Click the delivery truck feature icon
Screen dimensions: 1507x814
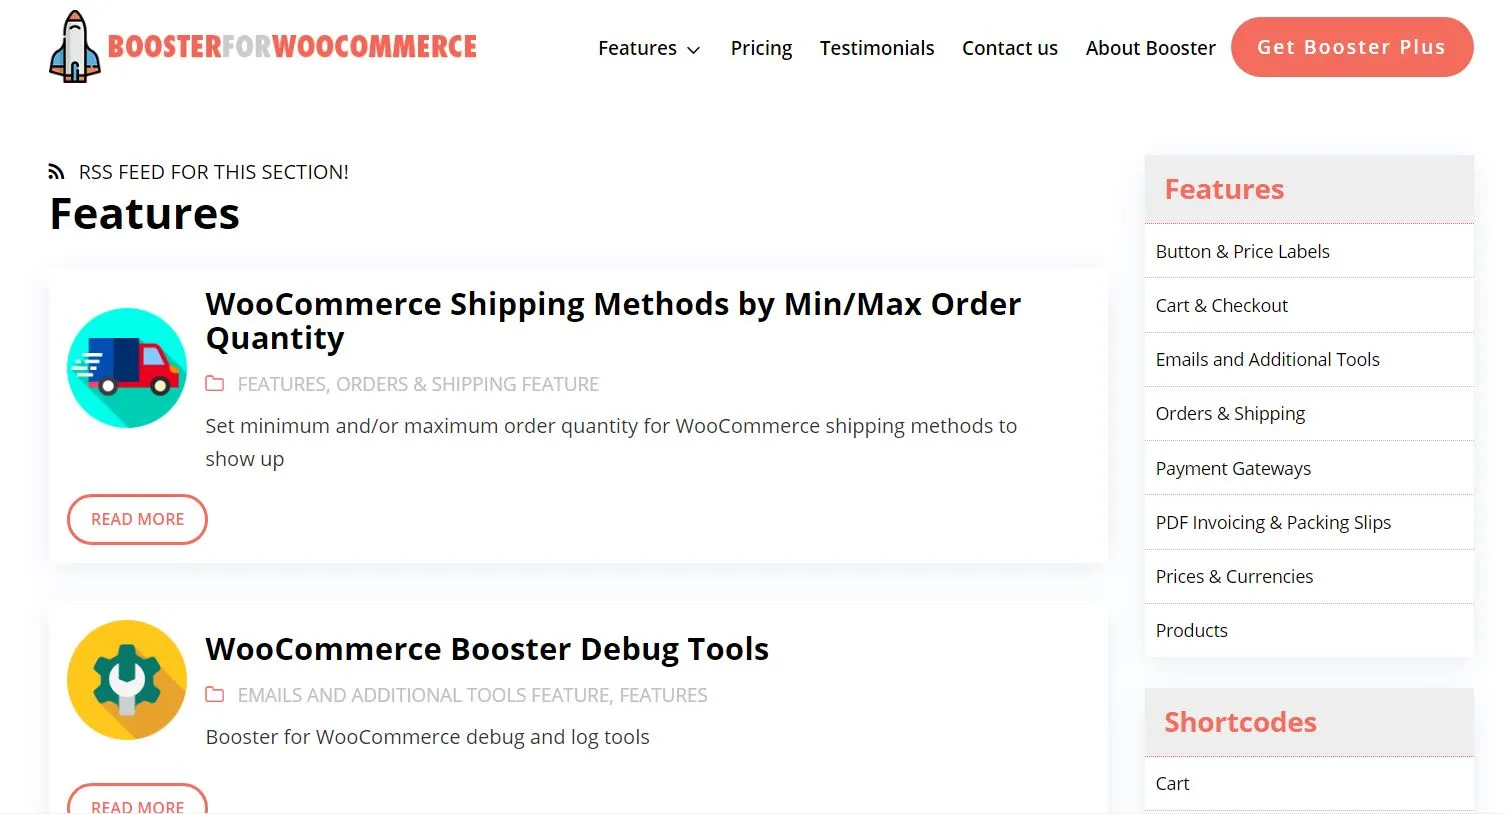tap(126, 366)
